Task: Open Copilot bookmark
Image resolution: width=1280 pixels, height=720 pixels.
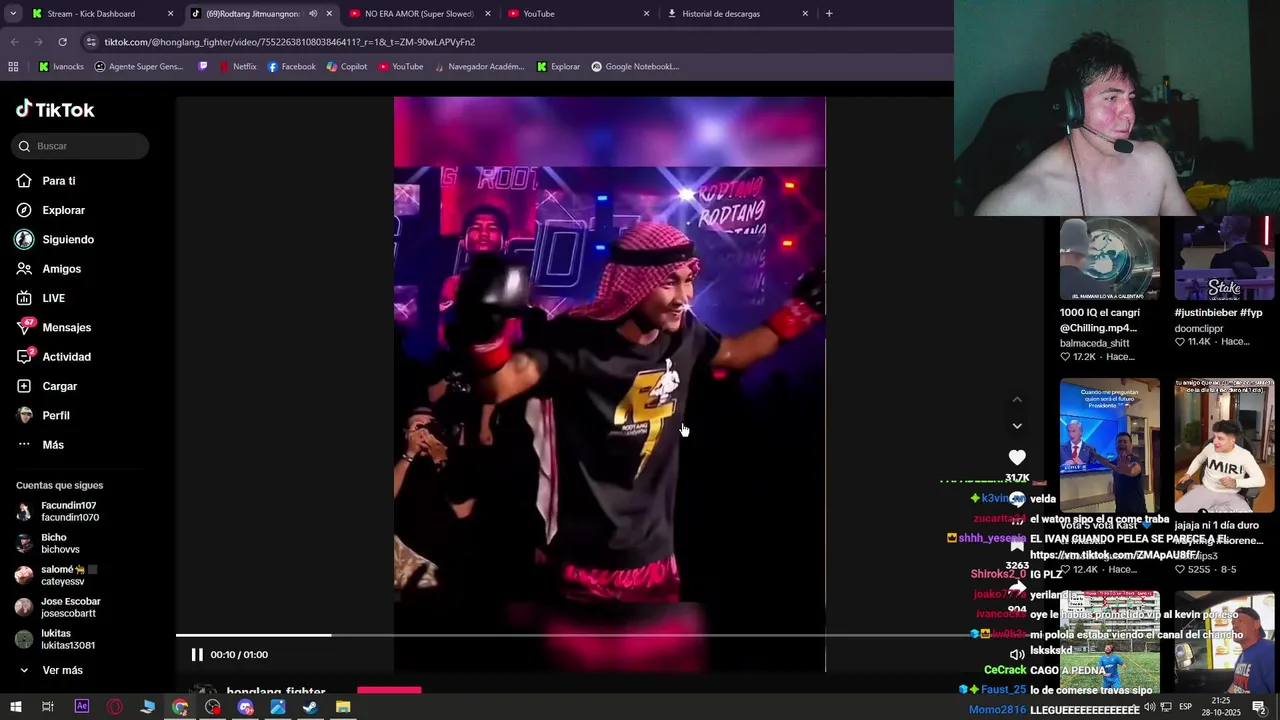Action: pos(347,67)
